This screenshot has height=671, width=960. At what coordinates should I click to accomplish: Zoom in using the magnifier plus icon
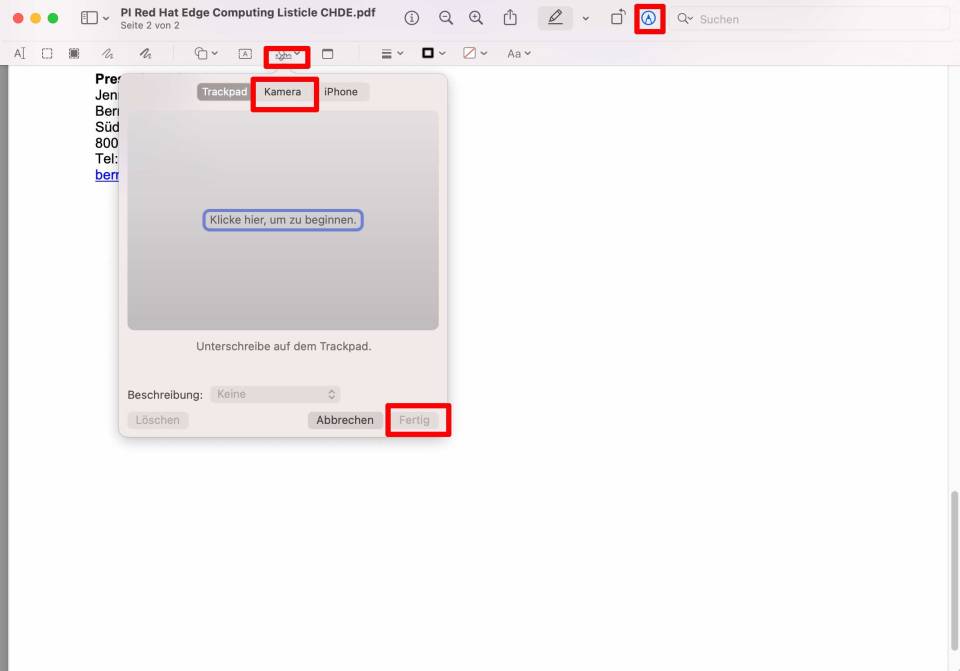[476, 18]
